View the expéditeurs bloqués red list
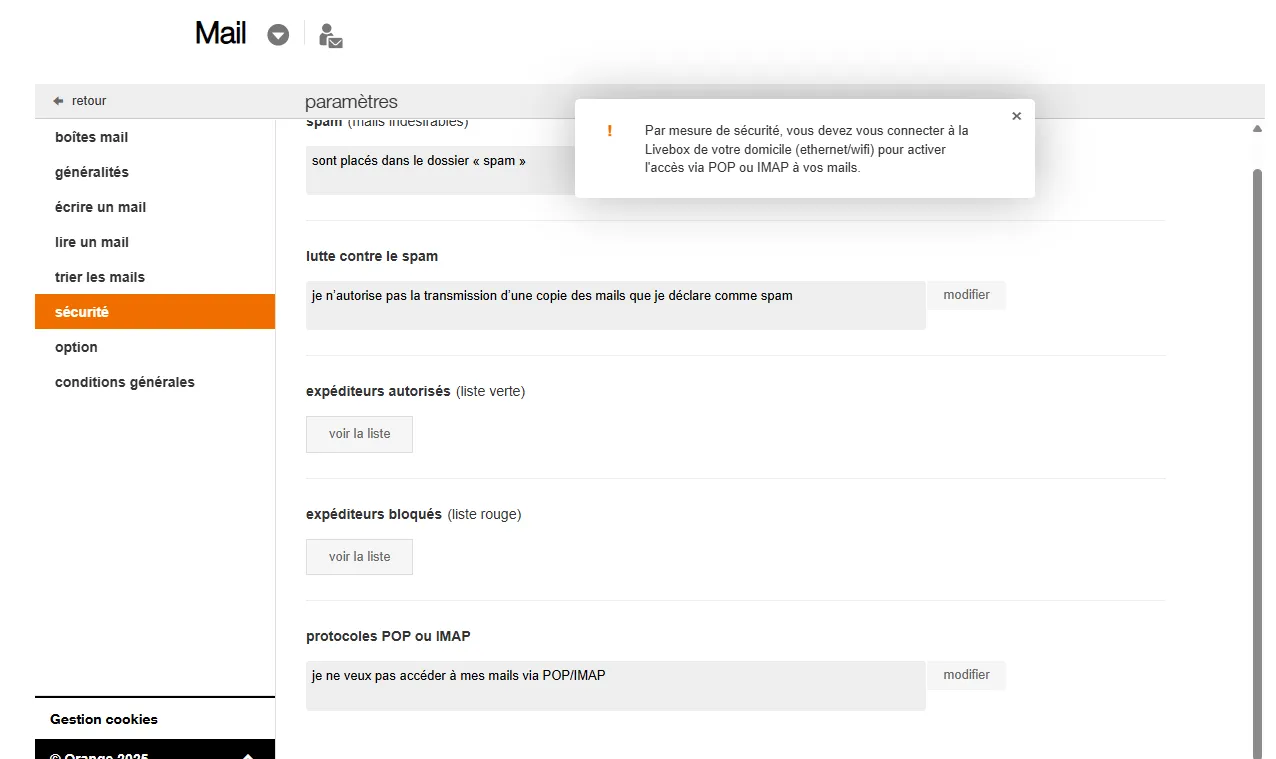Screen dimensions: 1276x759 (x=359, y=557)
